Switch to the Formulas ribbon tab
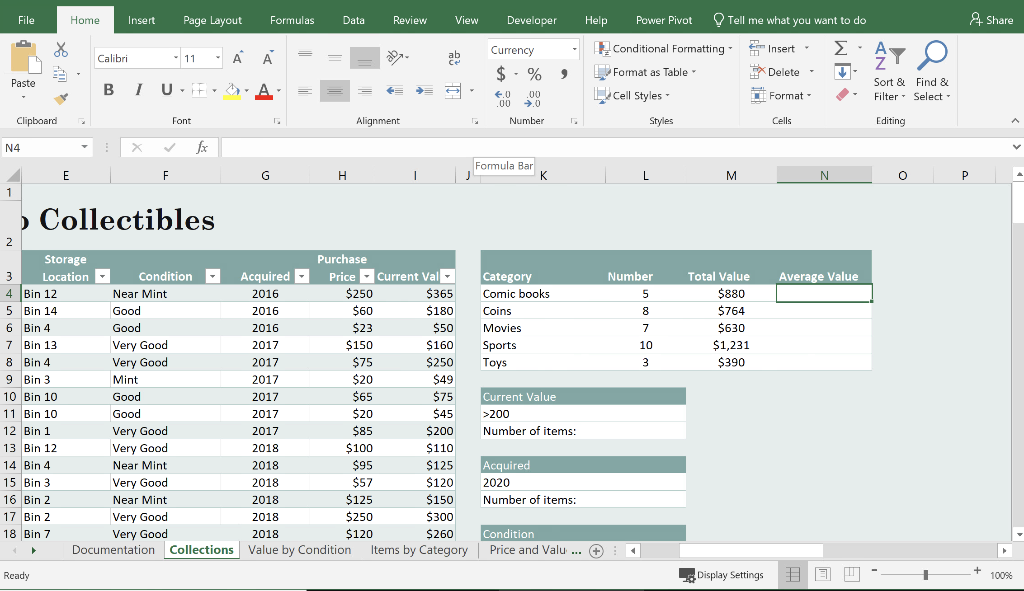This screenshot has height=591, width=1024. pos(290,19)
